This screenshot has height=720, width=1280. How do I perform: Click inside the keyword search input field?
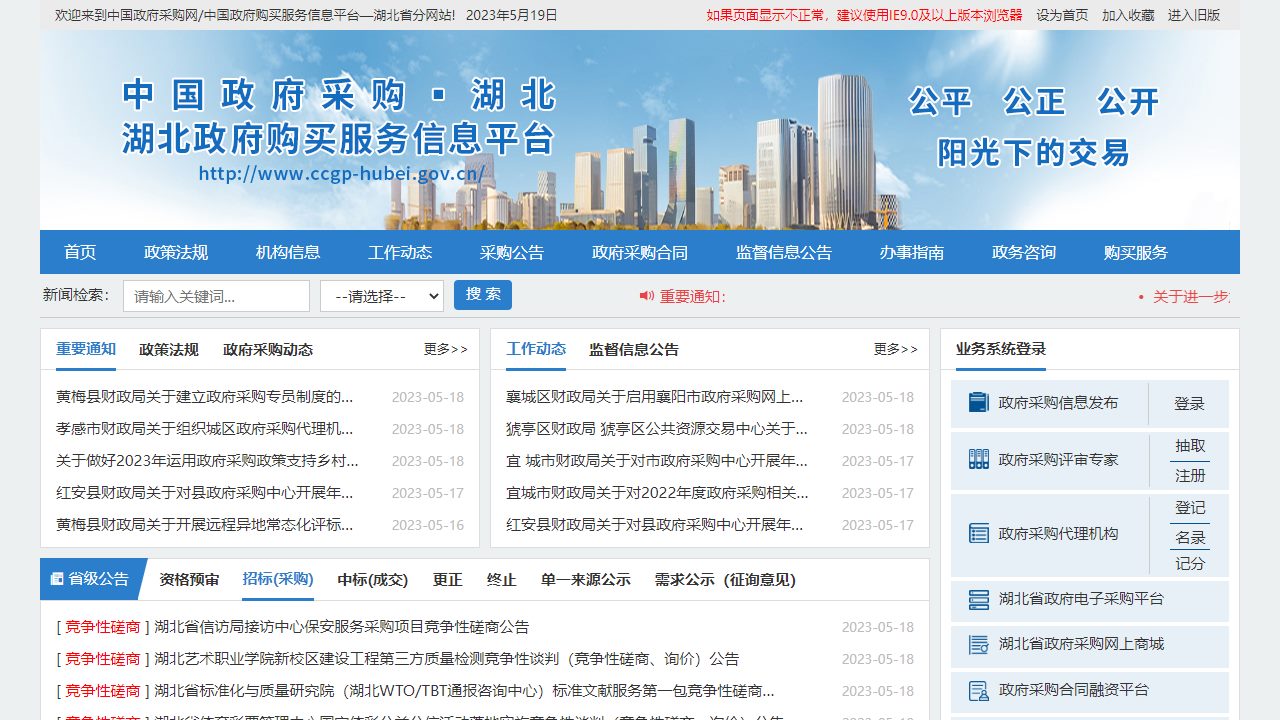pos(215,295)
